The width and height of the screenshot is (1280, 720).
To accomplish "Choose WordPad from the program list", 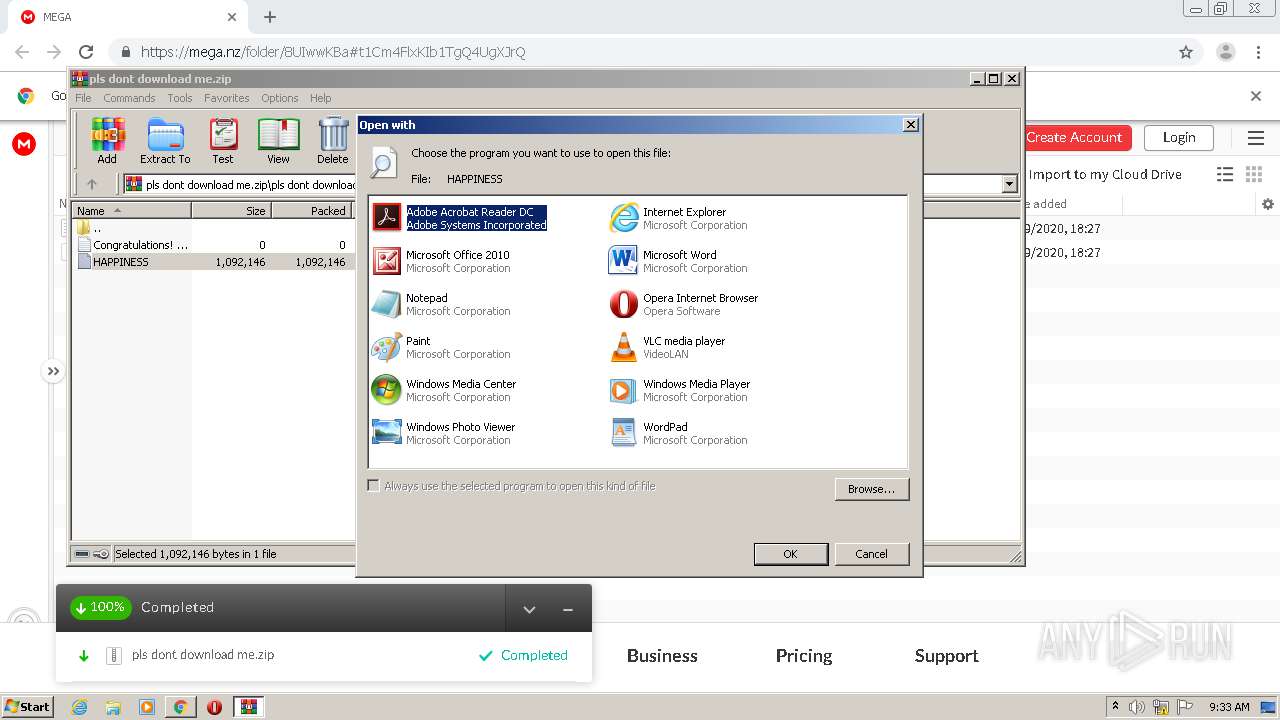I will click(678, 433).
